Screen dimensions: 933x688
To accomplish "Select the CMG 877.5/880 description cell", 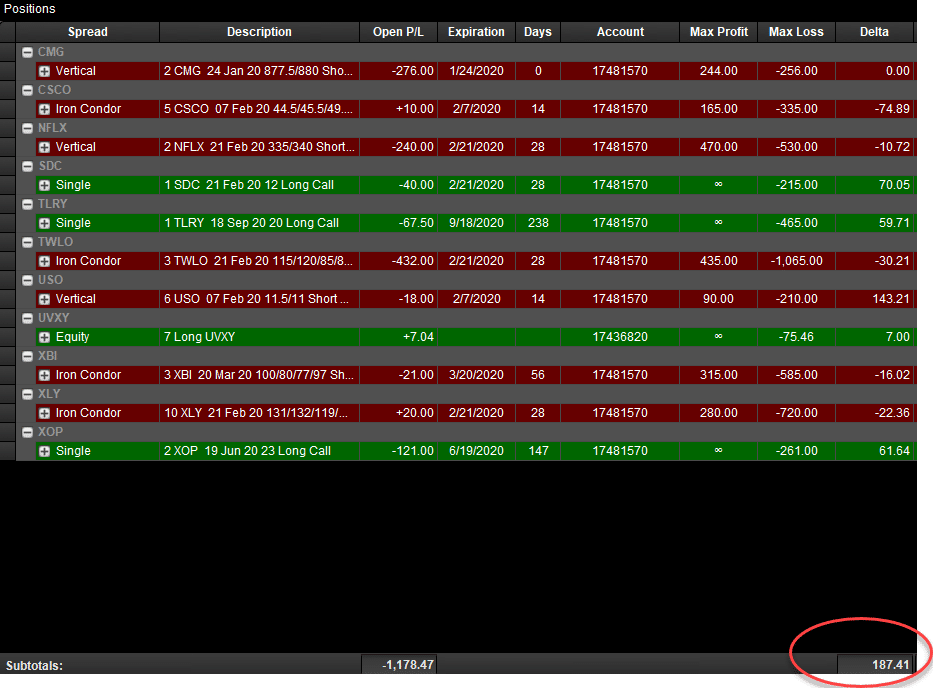I will coord(259,71).
